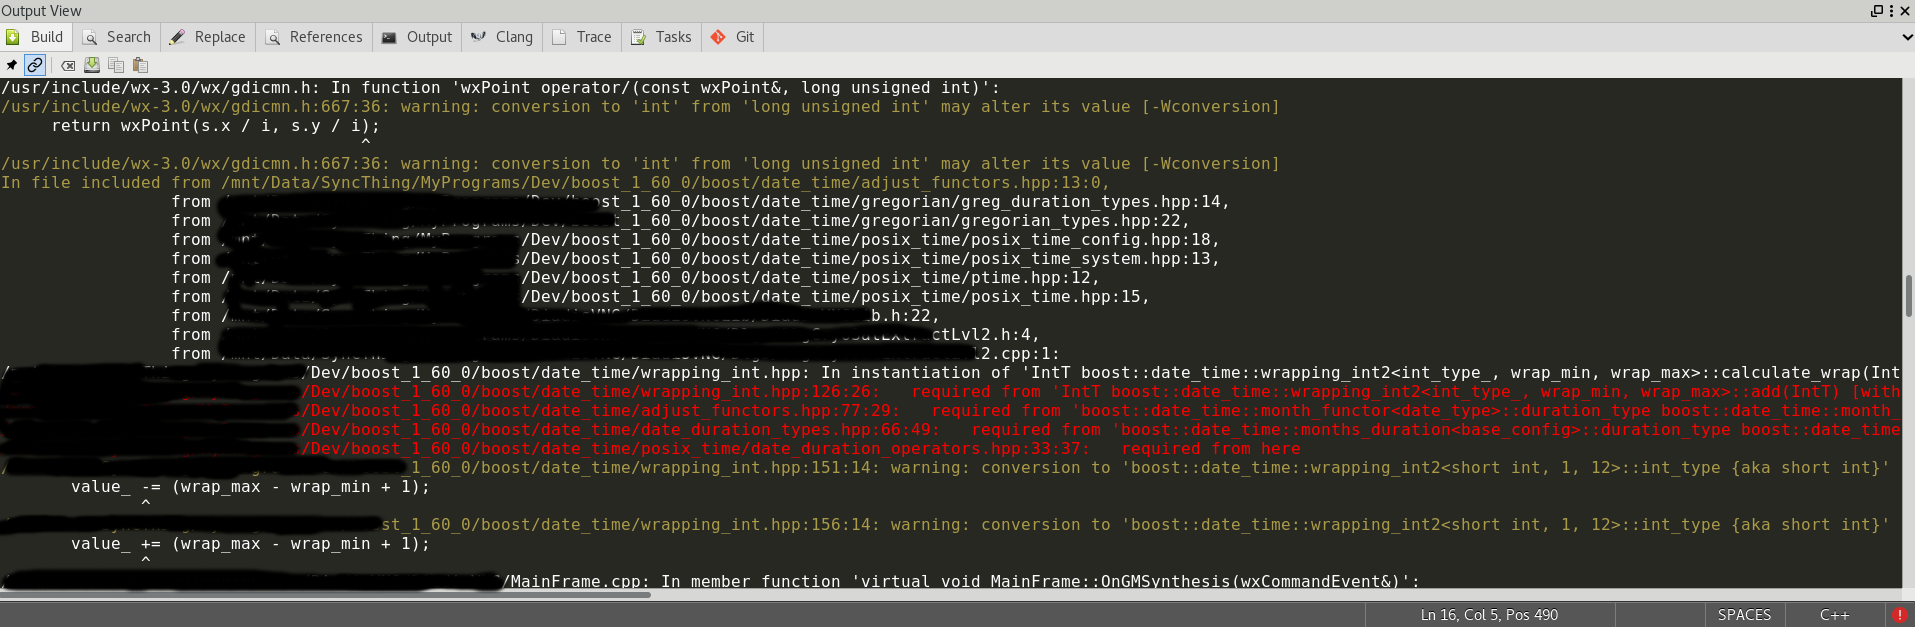Close the Output View pane
This screenshot has height=627, width=1915.
point(1906,11)
